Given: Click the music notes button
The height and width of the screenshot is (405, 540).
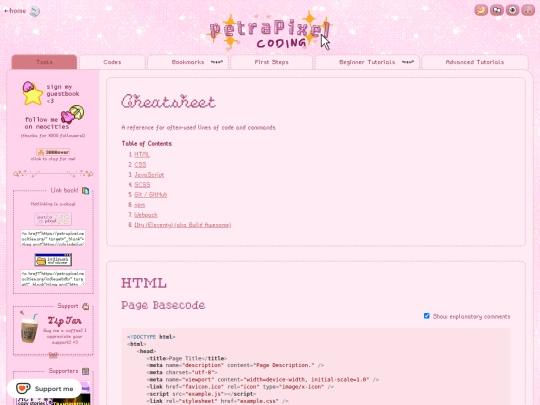Looking at the screenshot, I should (528, 10).
